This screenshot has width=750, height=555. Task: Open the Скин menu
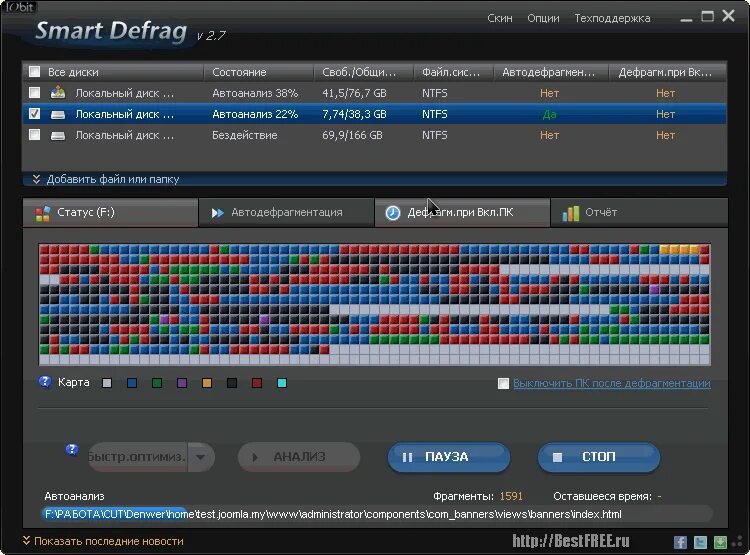[500, 18]
